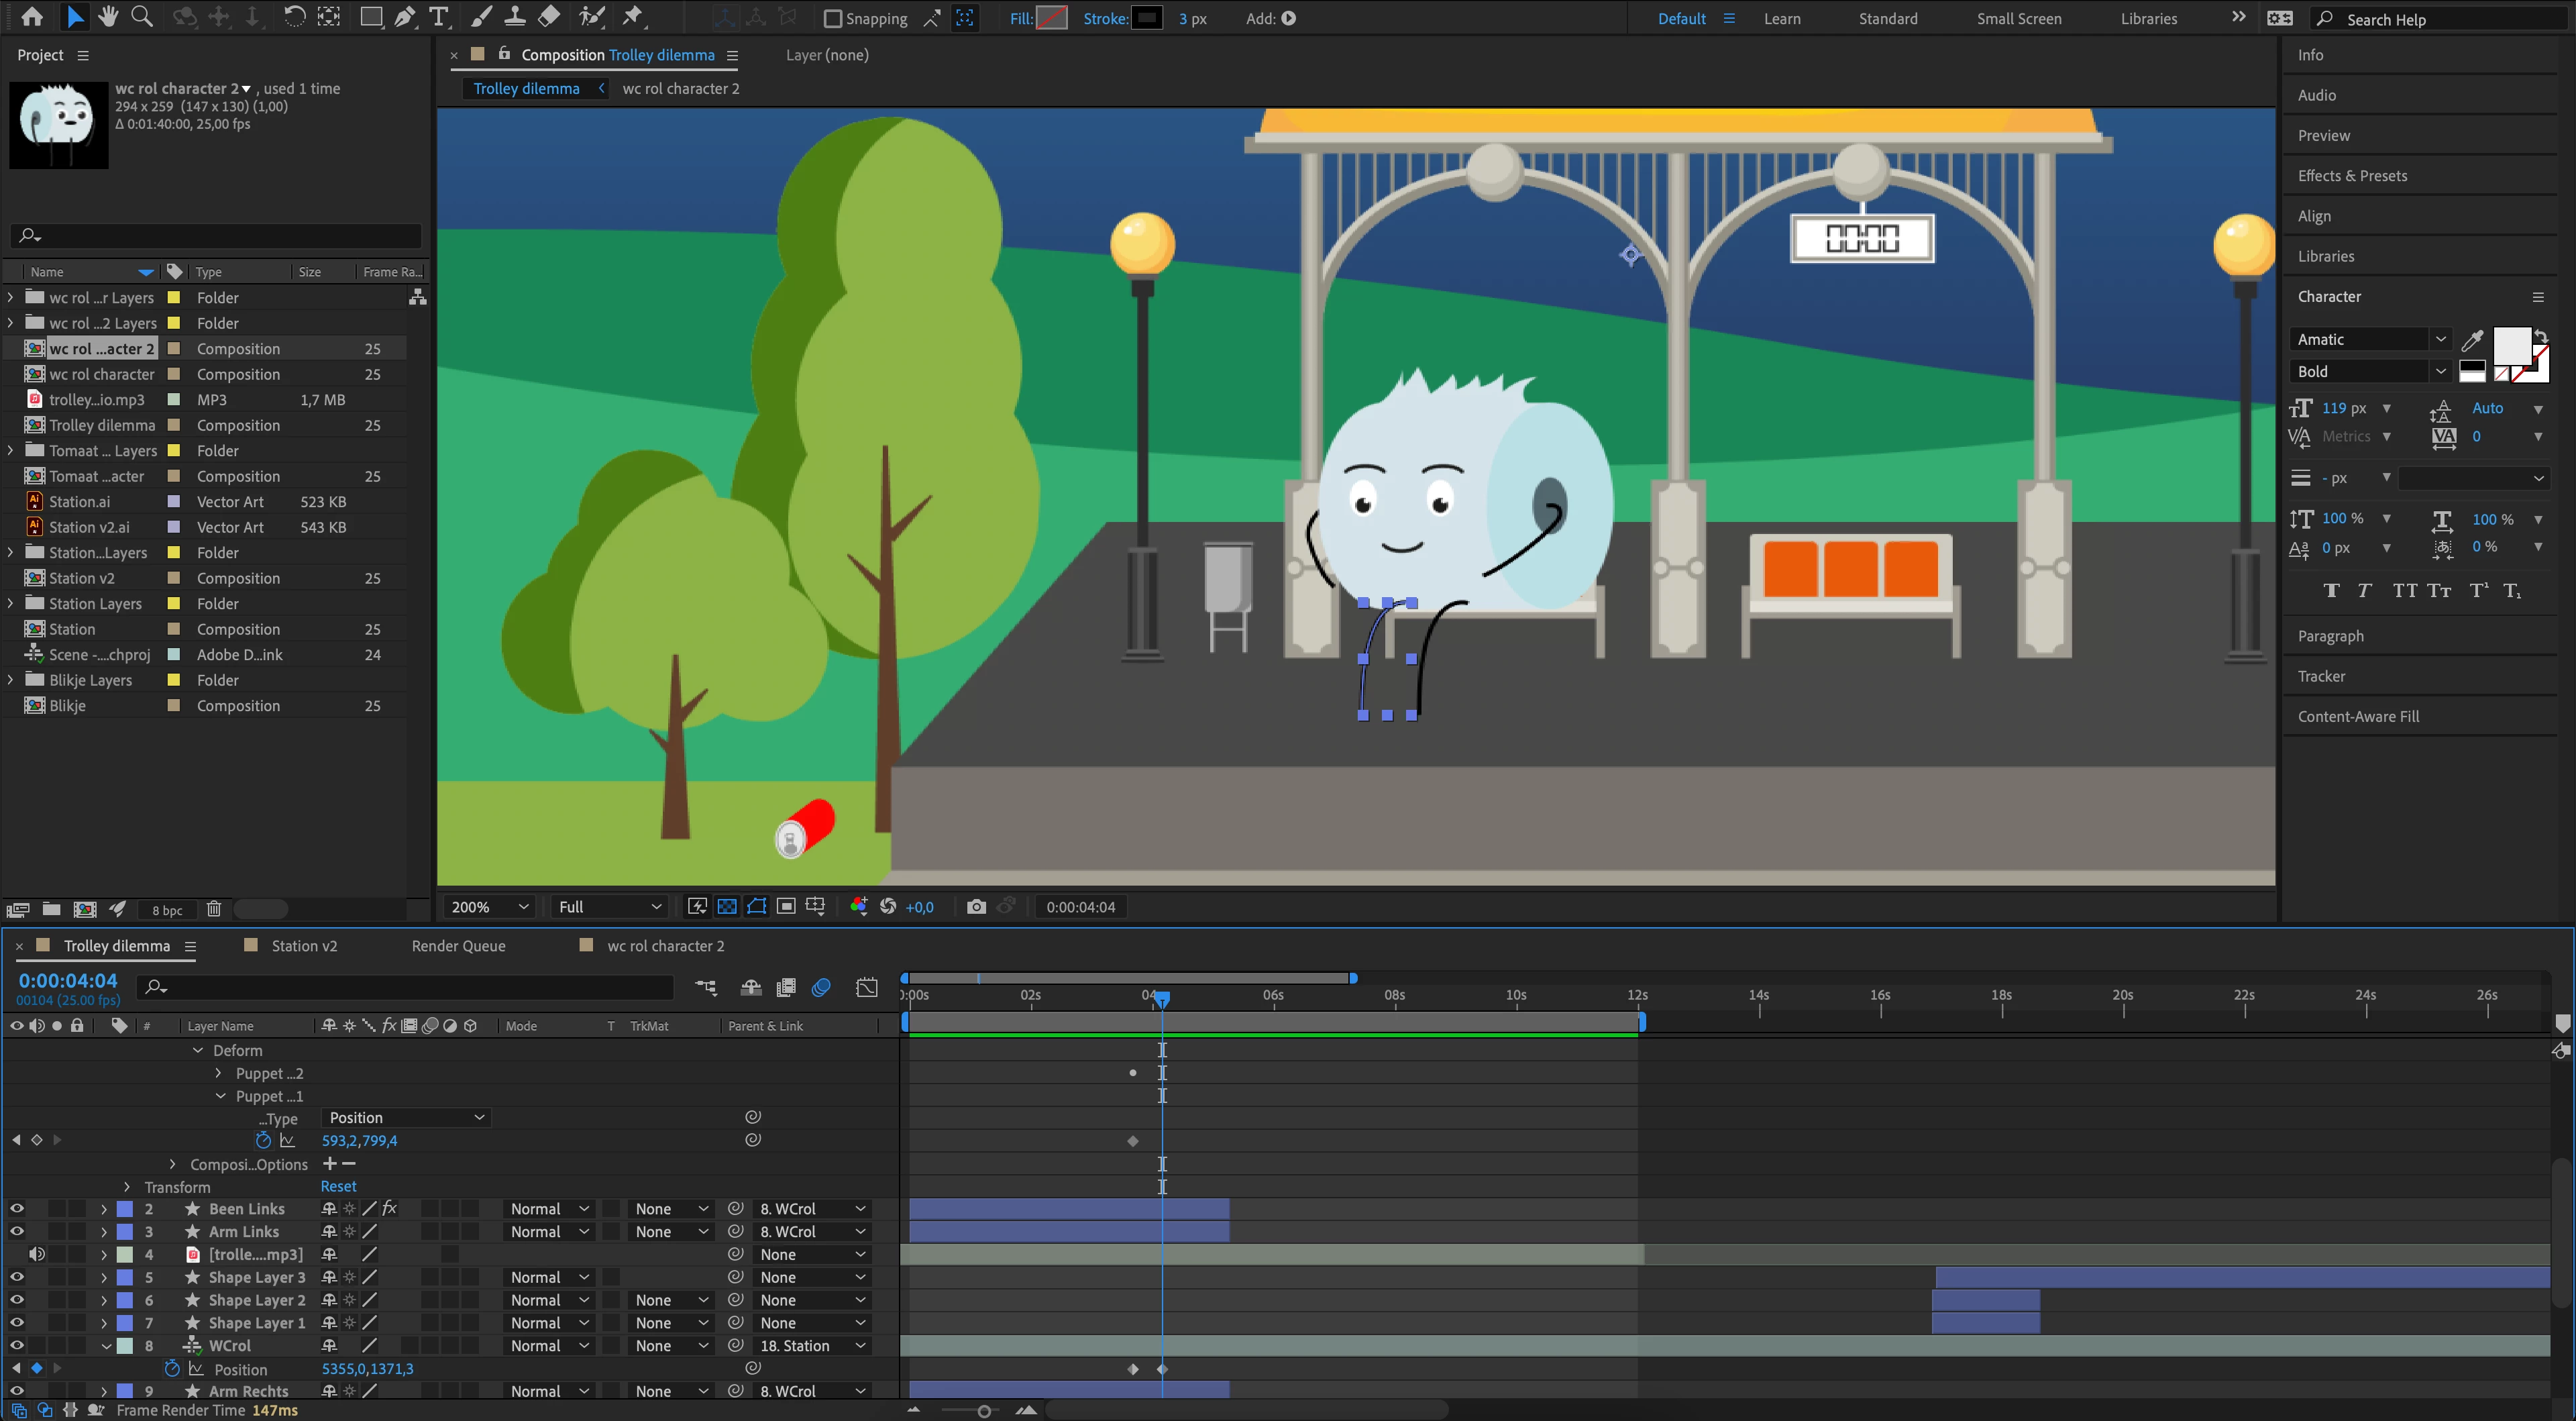Select the Puppet Pin tool
2576x1421 pixels.
point(632,17)
